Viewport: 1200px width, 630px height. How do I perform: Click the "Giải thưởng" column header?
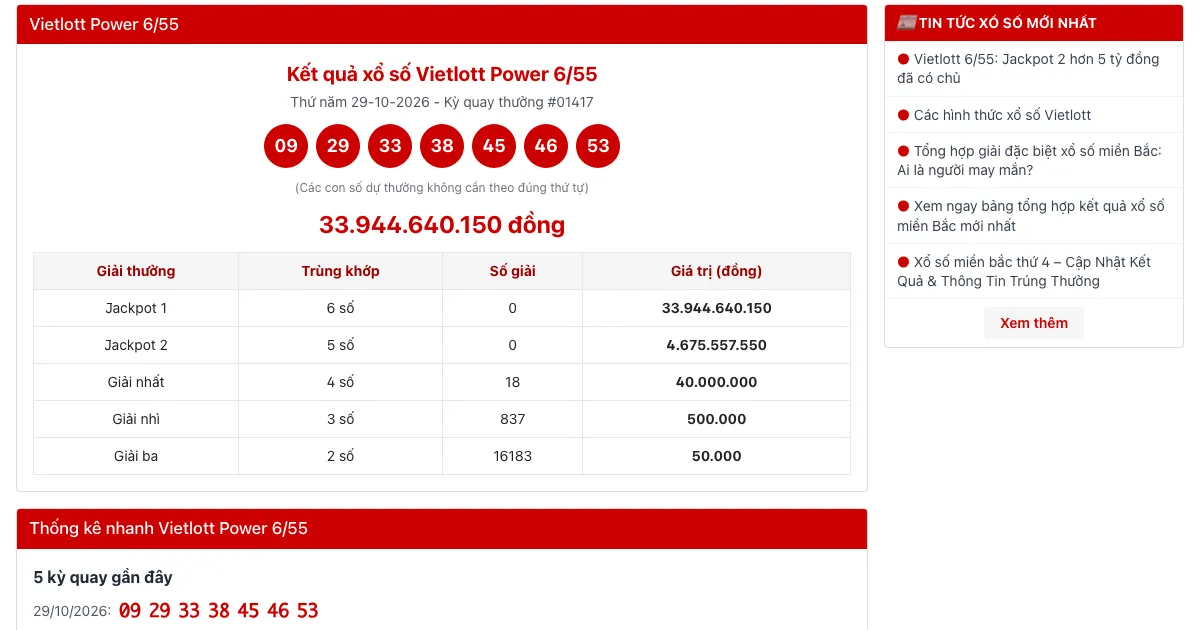[x=136, y=271]
